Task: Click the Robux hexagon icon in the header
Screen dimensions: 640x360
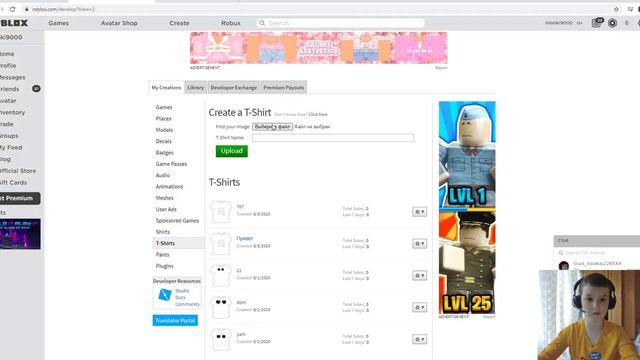Action: tap(612, 23)
